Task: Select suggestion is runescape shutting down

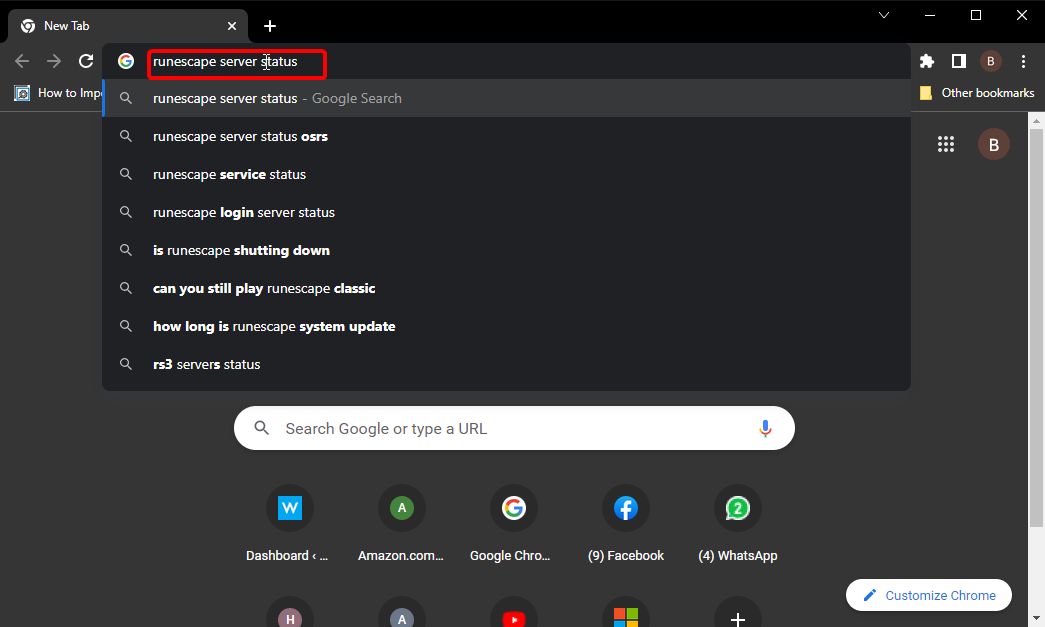Action: click(x=507, y=251)
